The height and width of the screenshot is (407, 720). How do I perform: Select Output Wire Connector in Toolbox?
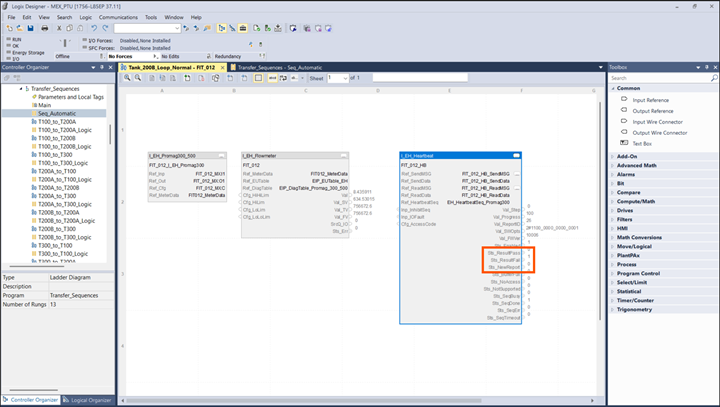pyautogui.click(x=659, y=133)
